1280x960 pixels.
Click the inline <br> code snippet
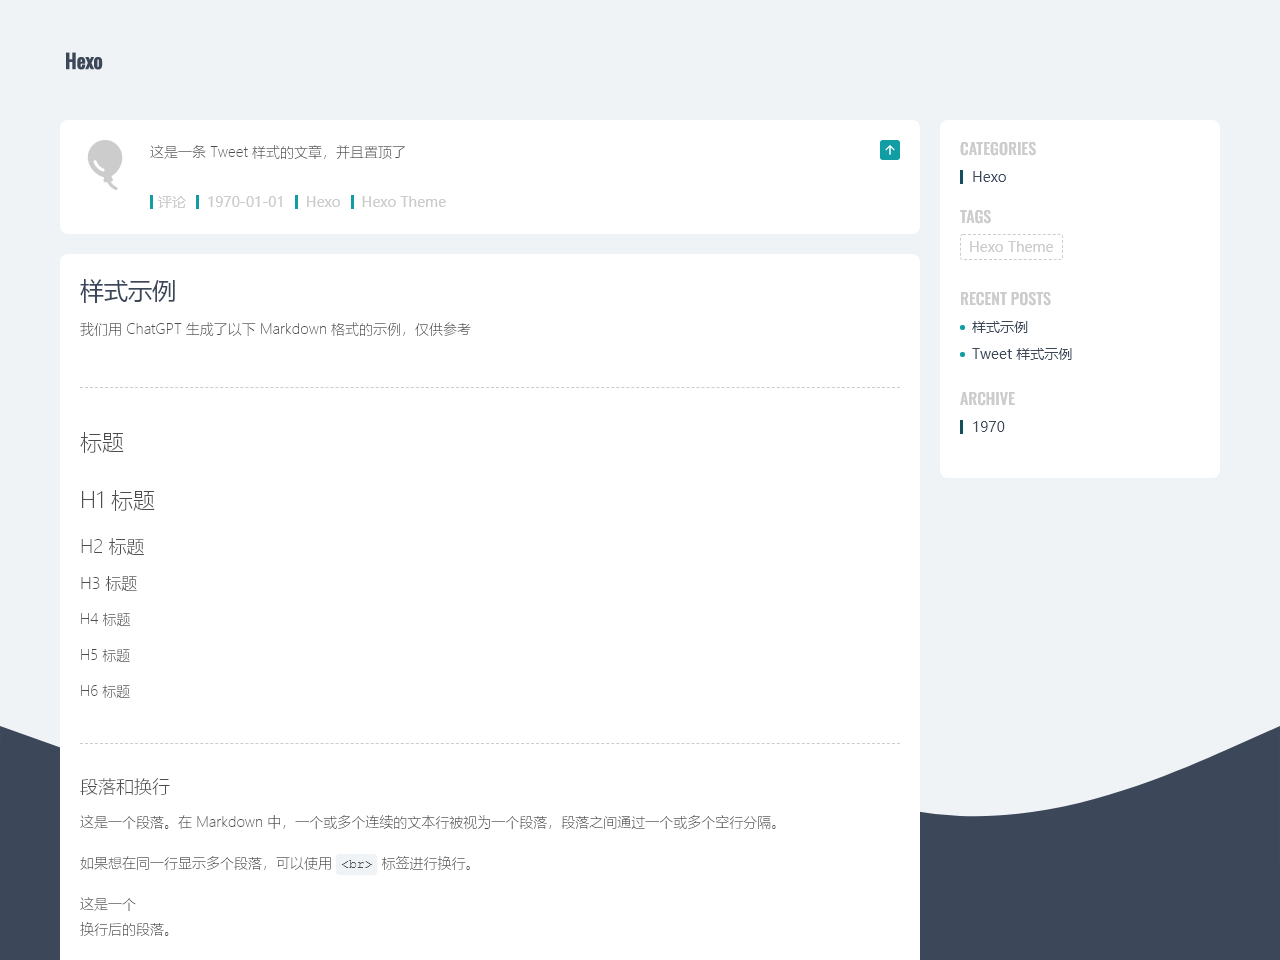pos(356,864)
